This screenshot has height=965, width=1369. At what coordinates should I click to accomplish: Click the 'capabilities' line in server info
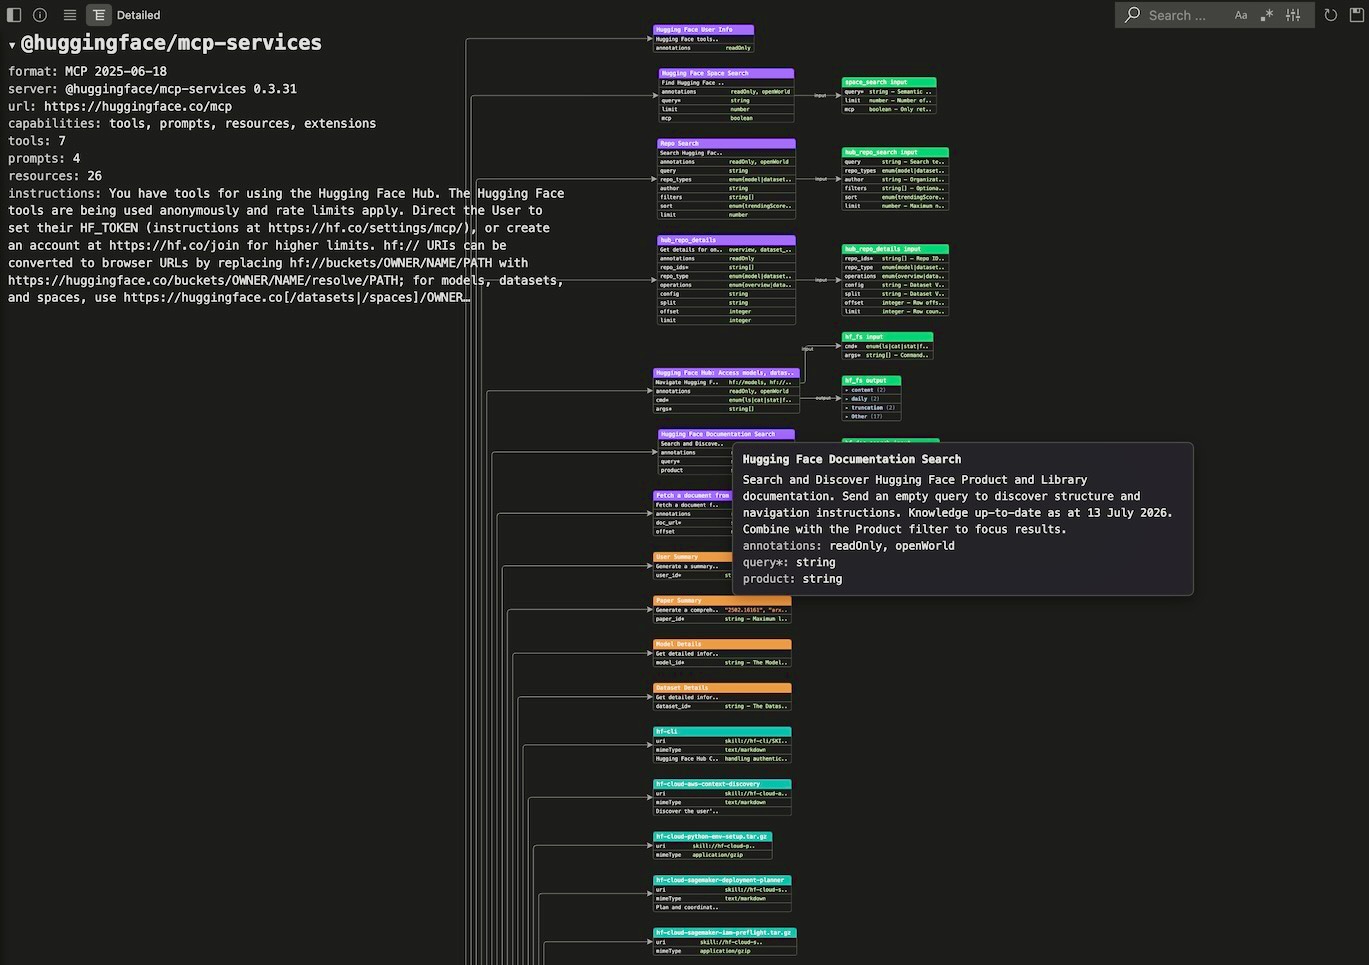192,124
